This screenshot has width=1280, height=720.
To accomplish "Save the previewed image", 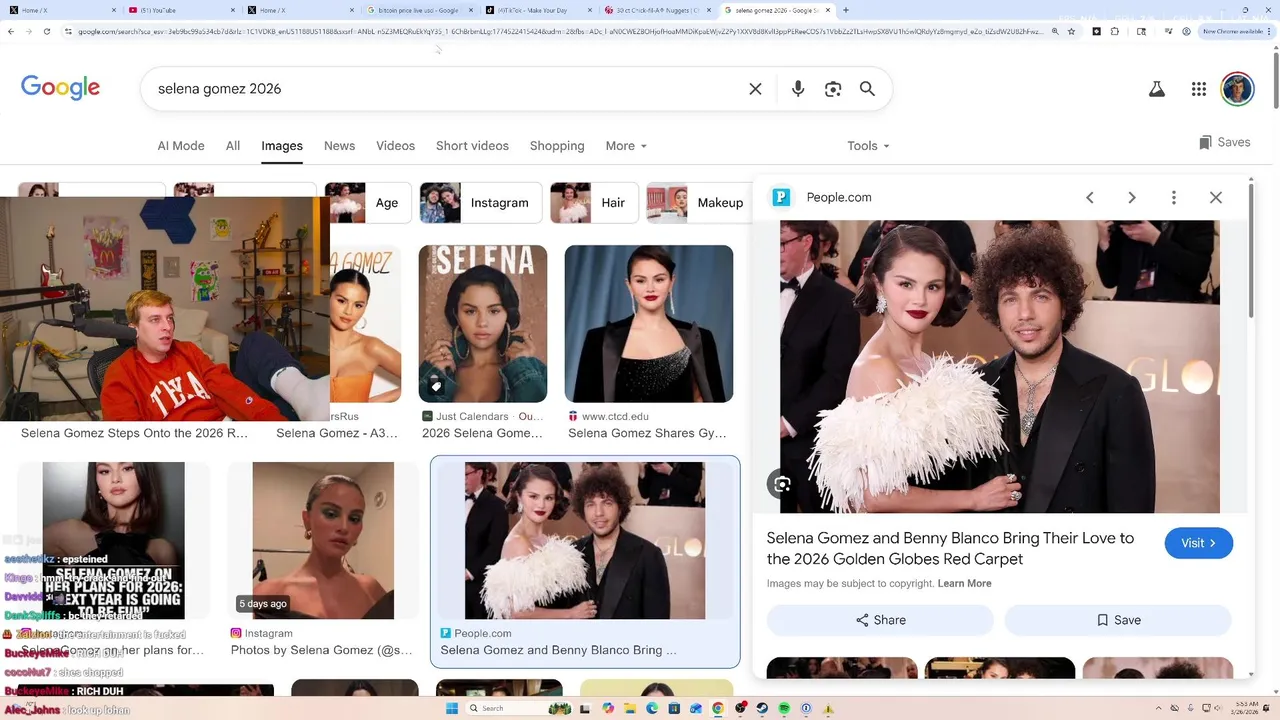I will [x=1118, y=620].
